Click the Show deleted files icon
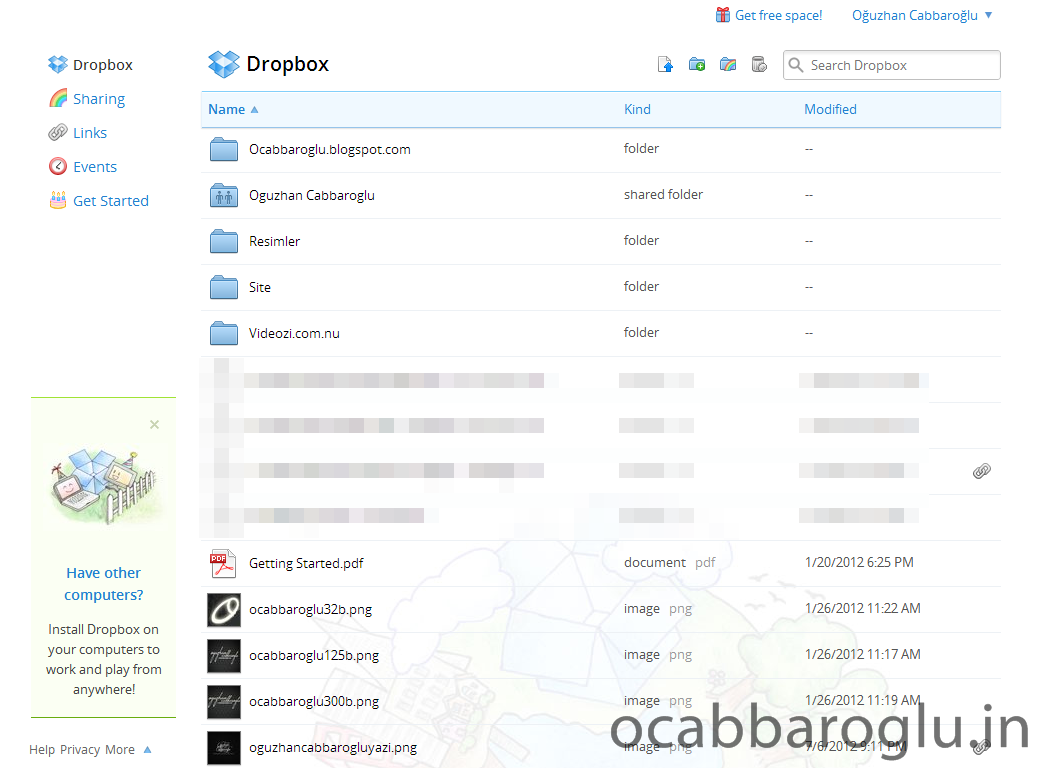The width and height of the screenshot is (1050, 768). tap(759, 65)
